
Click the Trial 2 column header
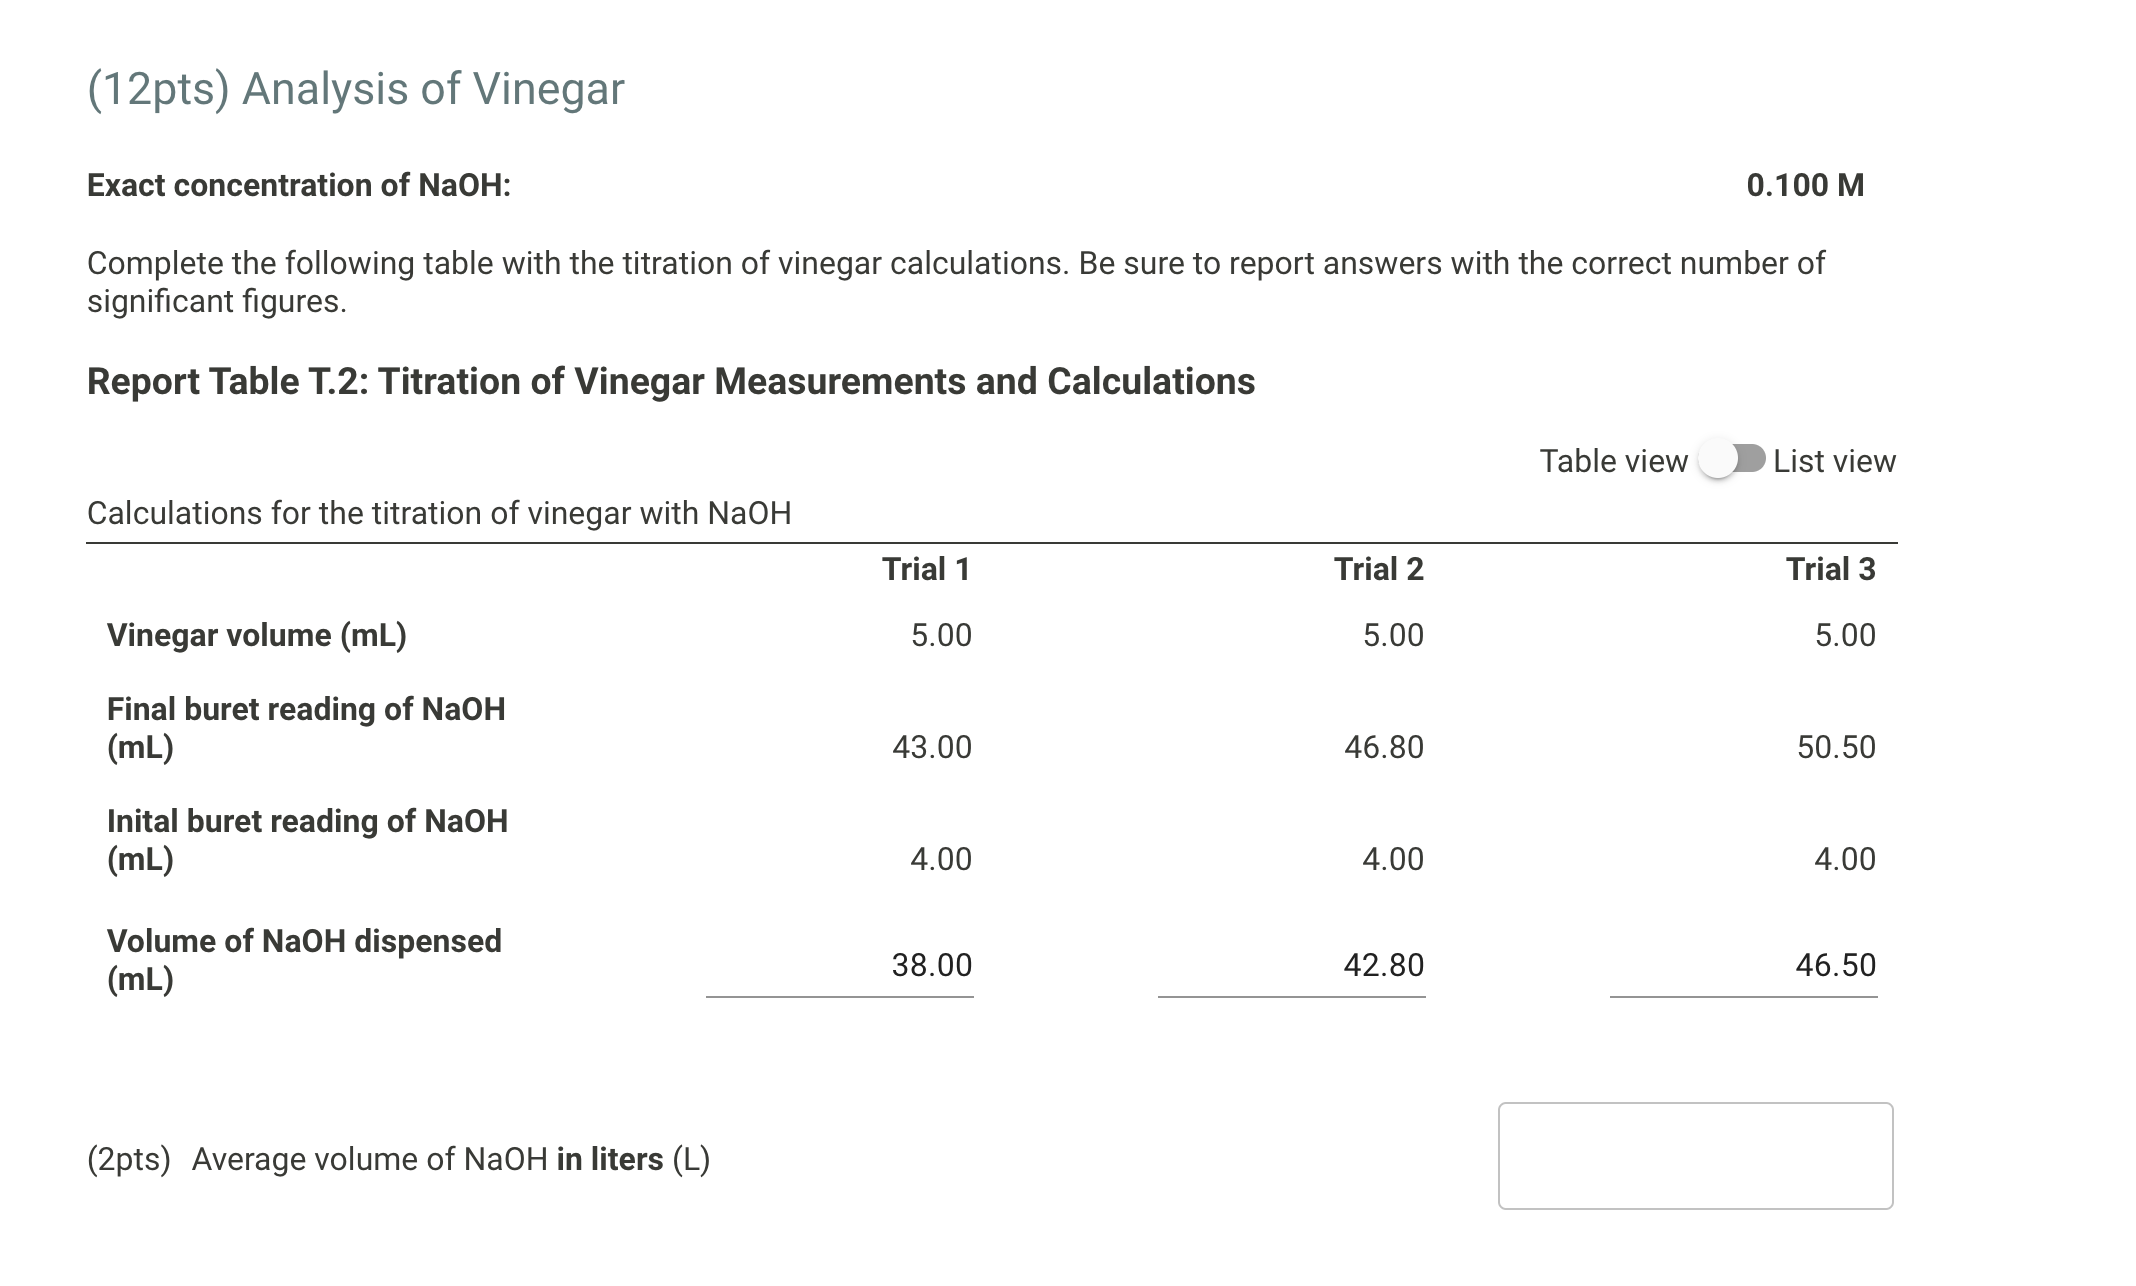click(1378, 569)
